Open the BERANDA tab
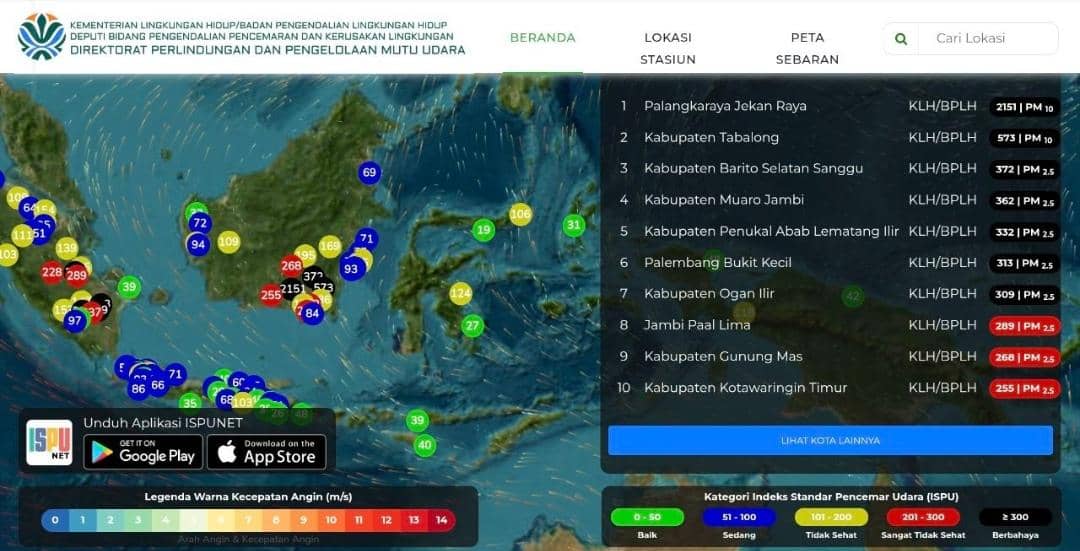Screen dimensions: 1080x551 coord(543,38)
